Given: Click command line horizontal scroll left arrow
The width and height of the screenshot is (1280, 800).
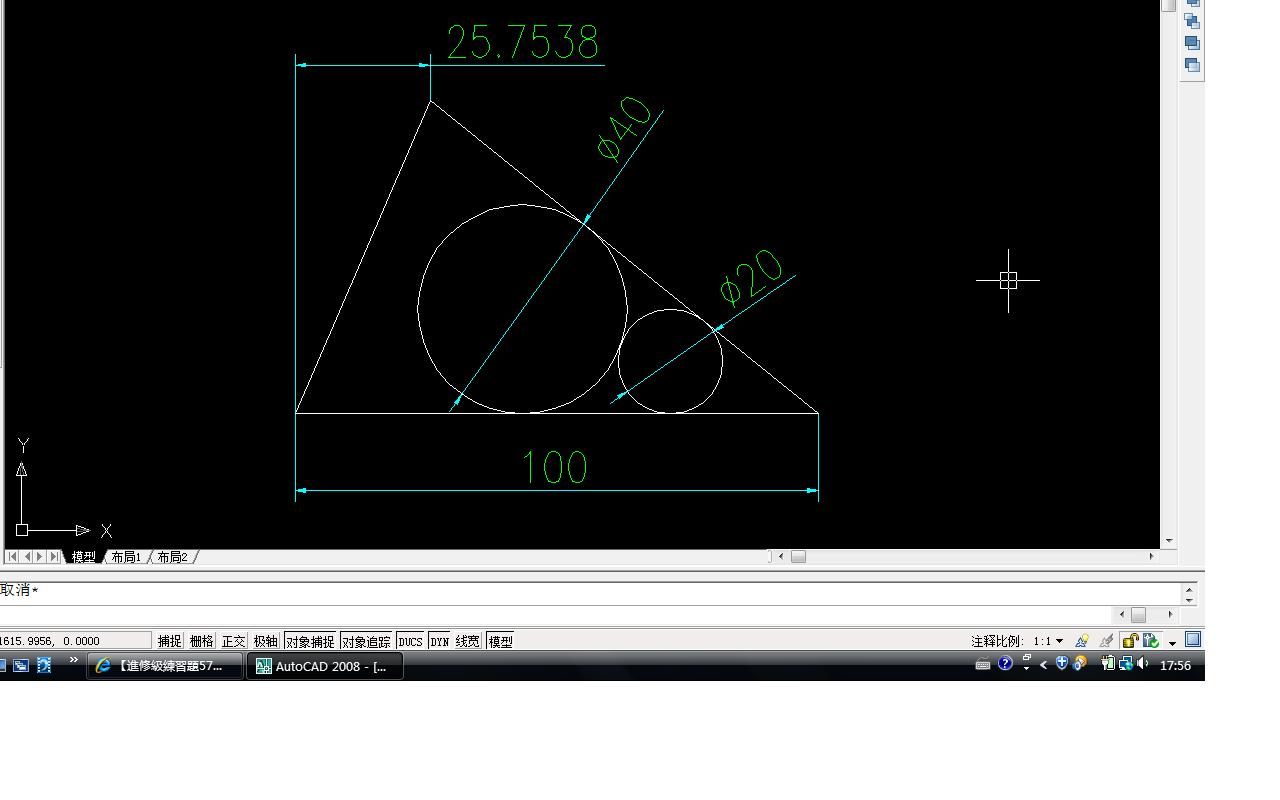Looking at the screenshot, I should 1122,615.
